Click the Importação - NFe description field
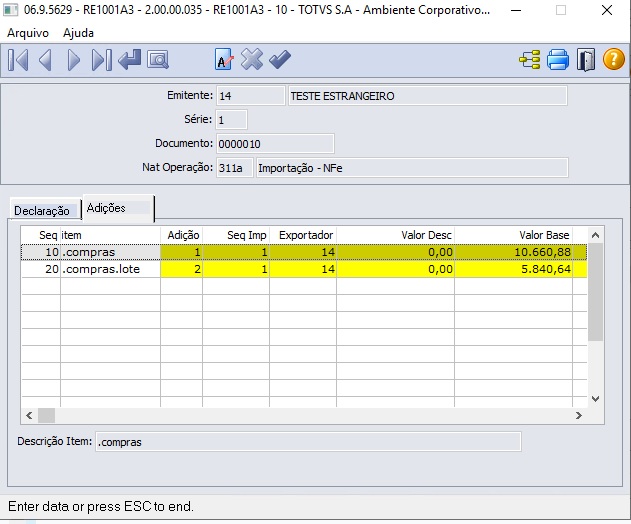Image resolution: width=631 pixels, height=524 pixels. [412, 168]
